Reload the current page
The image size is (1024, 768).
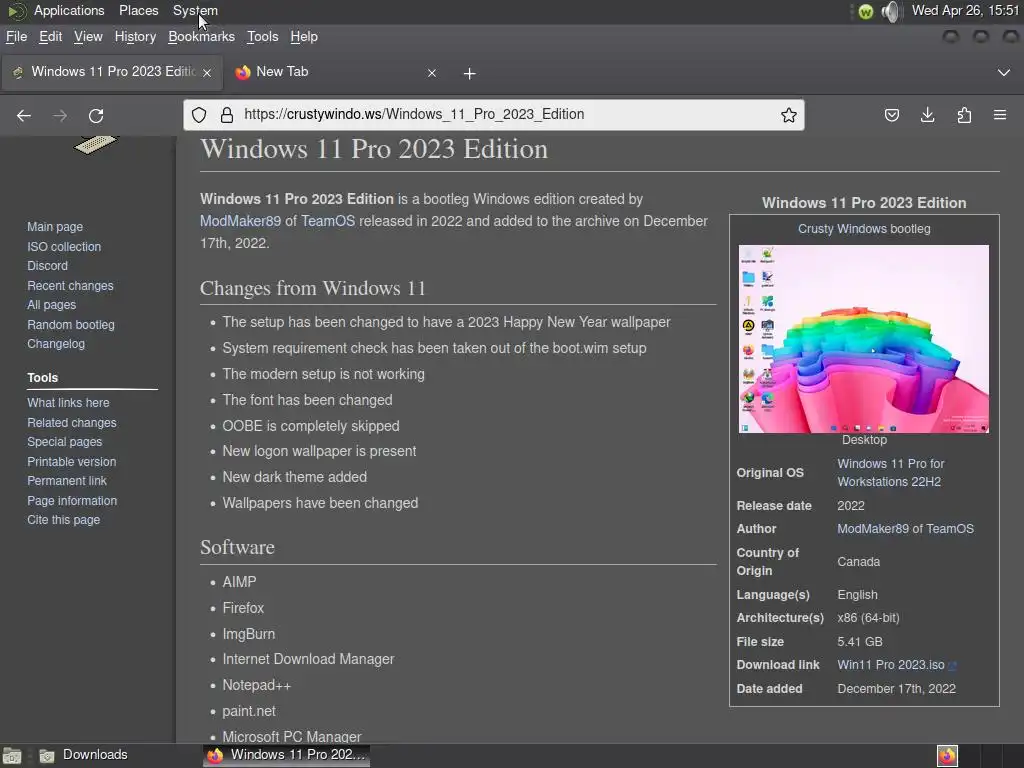[96, 116]
